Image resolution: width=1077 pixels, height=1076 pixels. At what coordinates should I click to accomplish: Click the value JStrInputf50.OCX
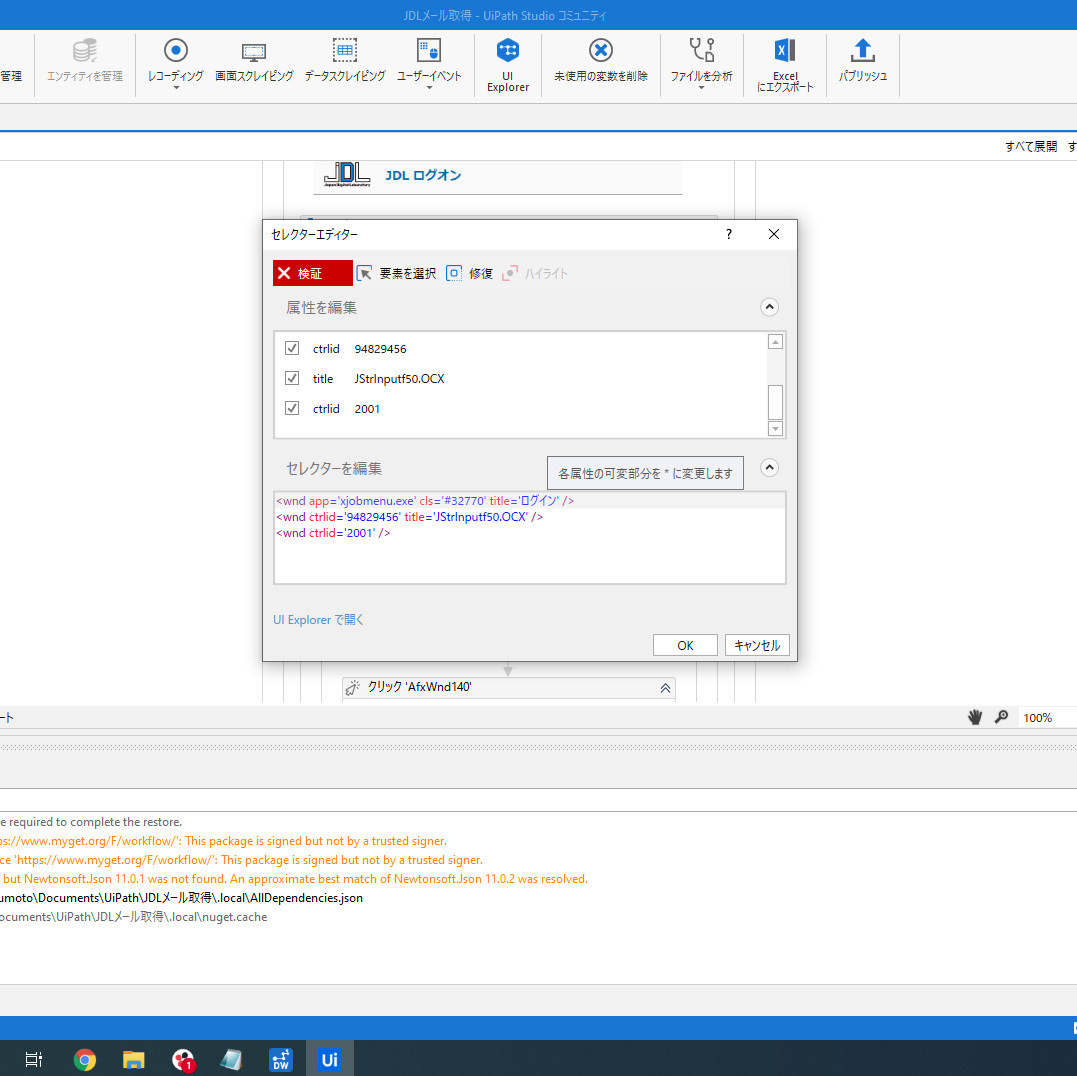click(399, 379)
